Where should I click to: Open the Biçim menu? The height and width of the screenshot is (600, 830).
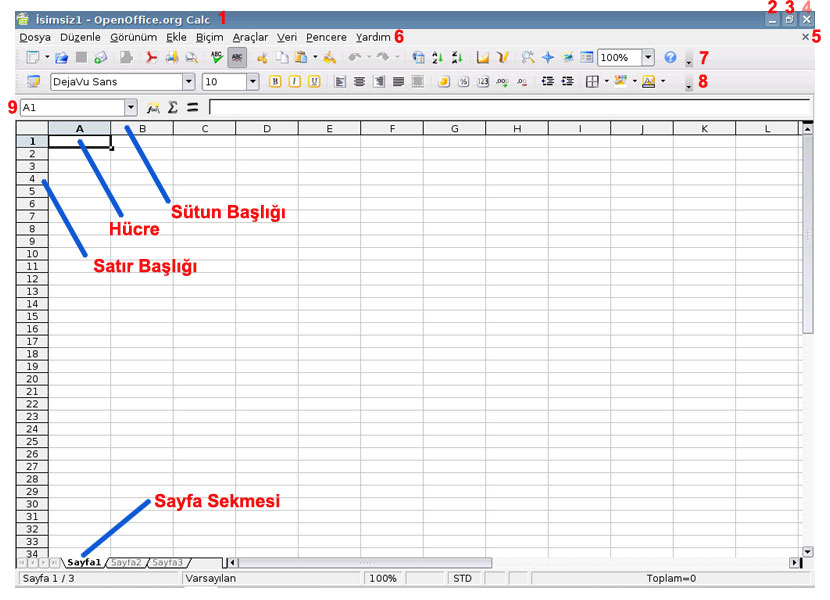pyautogui.click(x=210, y=37)
